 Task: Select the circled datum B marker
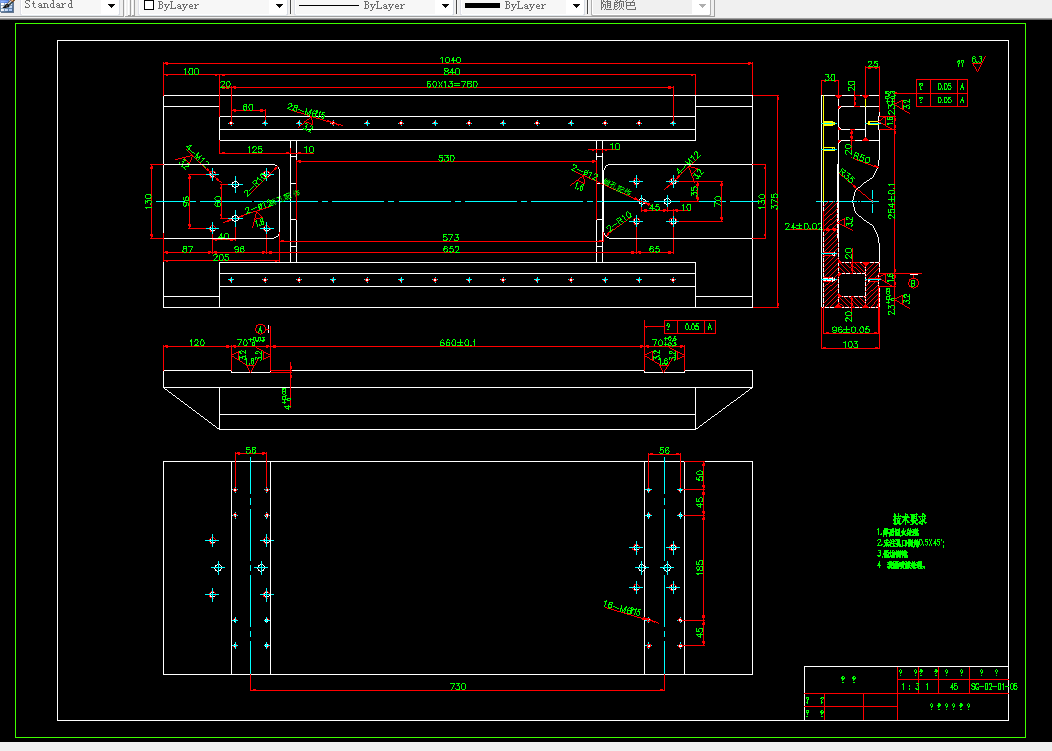(912, 283)
